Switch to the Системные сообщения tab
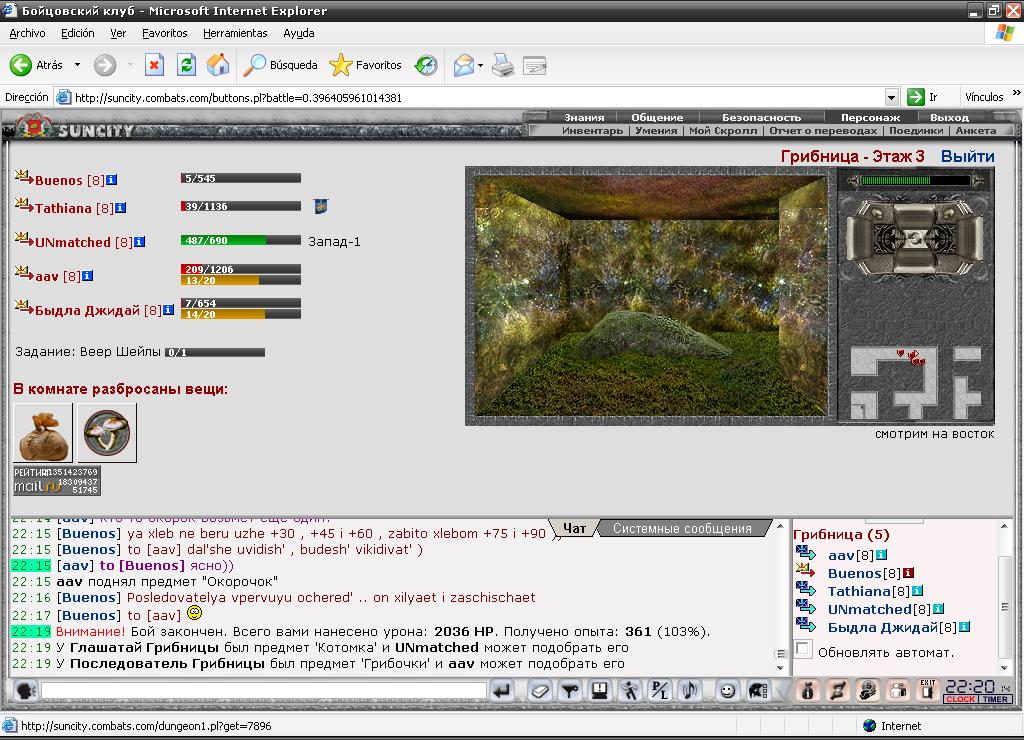Viewport: 1024px width, 740px height. tap(682, 528)
